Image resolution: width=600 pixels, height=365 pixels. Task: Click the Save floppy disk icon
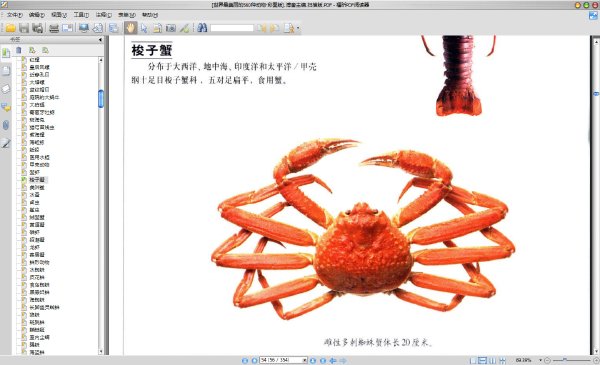[x=24, y=28]
